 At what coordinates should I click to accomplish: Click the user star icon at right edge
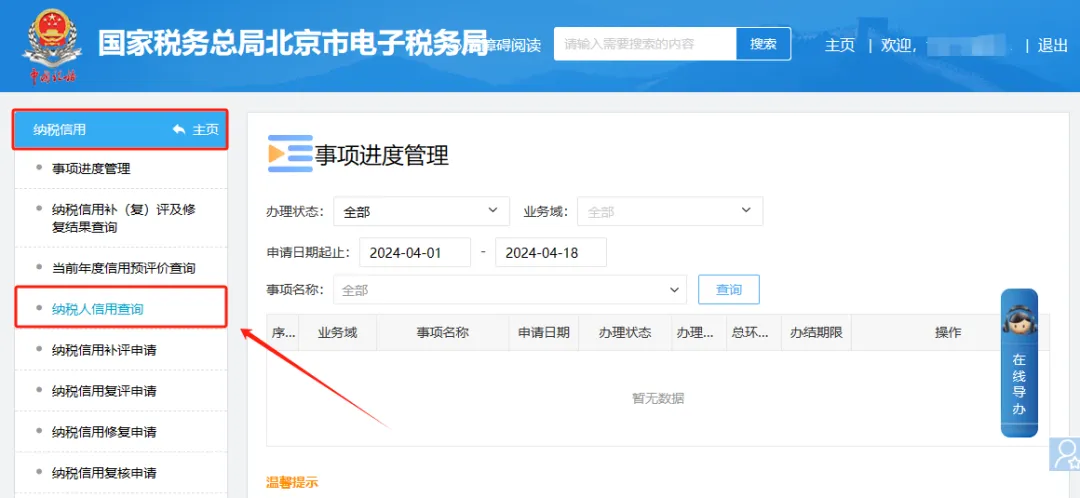click(1066, 454)
